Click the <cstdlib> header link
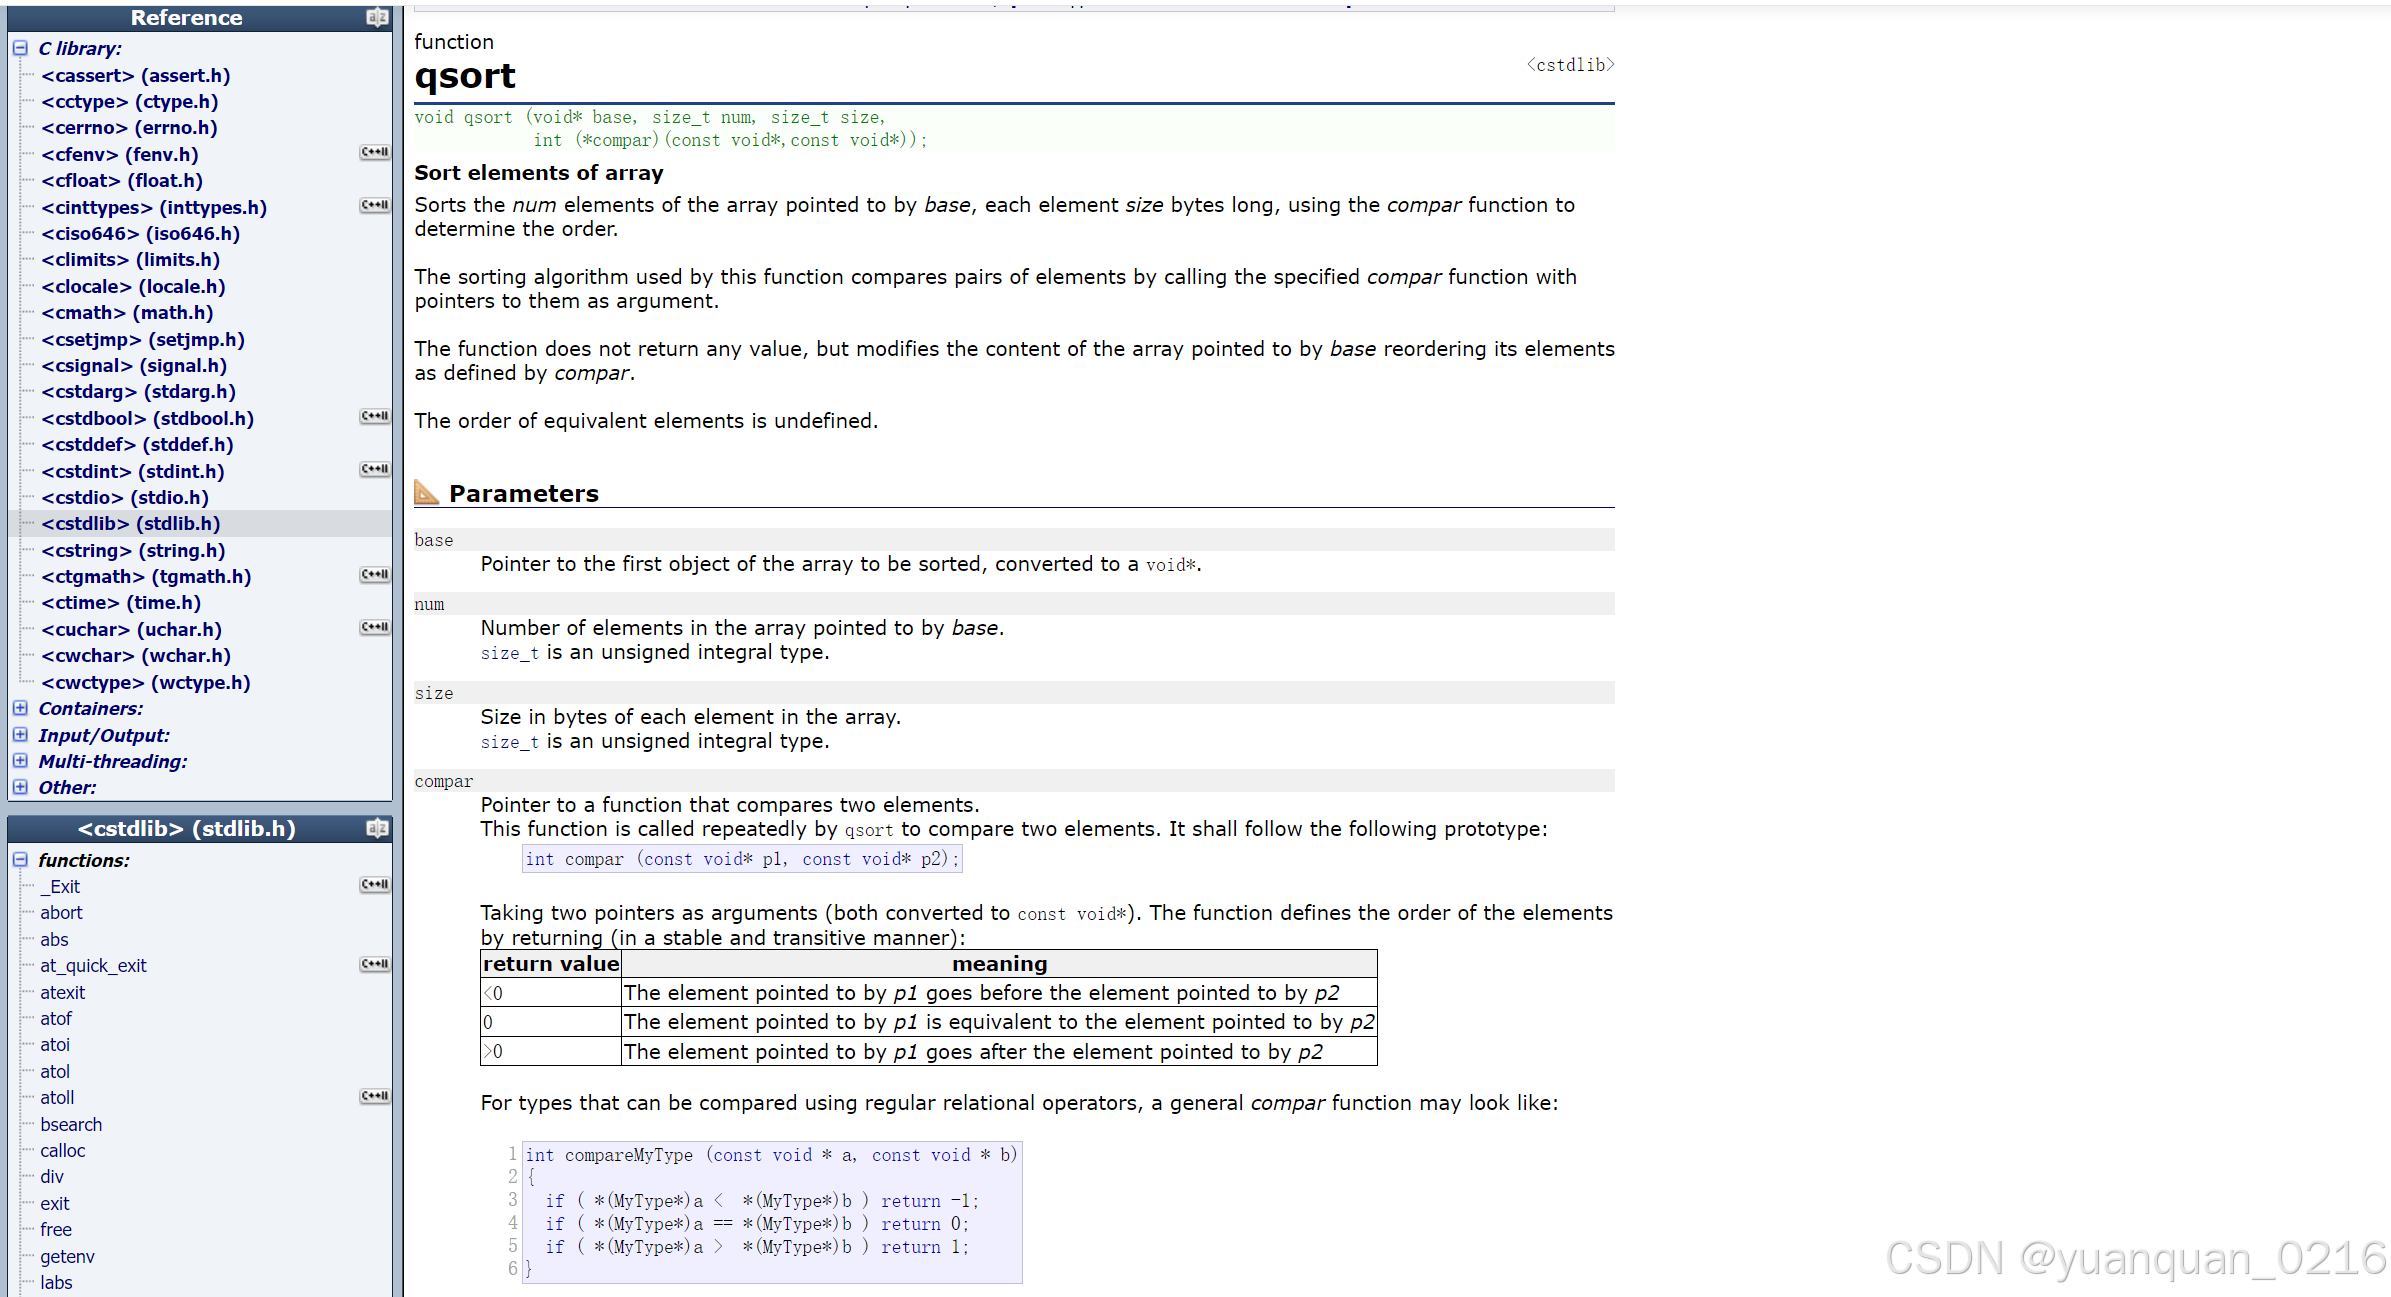The image size is (2391, 1297). (1570, 65)
